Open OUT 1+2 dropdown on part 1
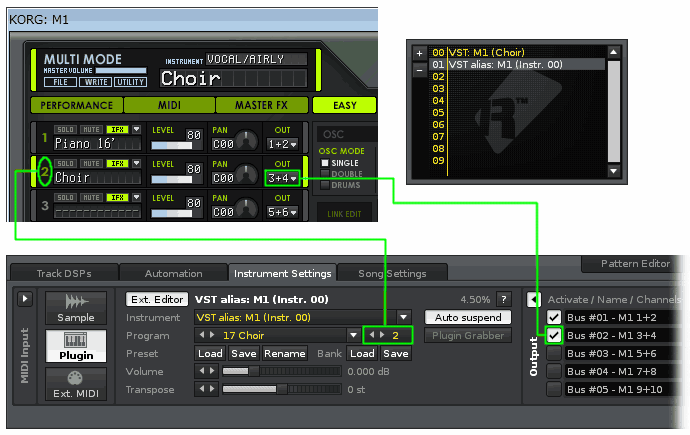Screen dimensions: 690x435 pos(283,144)
